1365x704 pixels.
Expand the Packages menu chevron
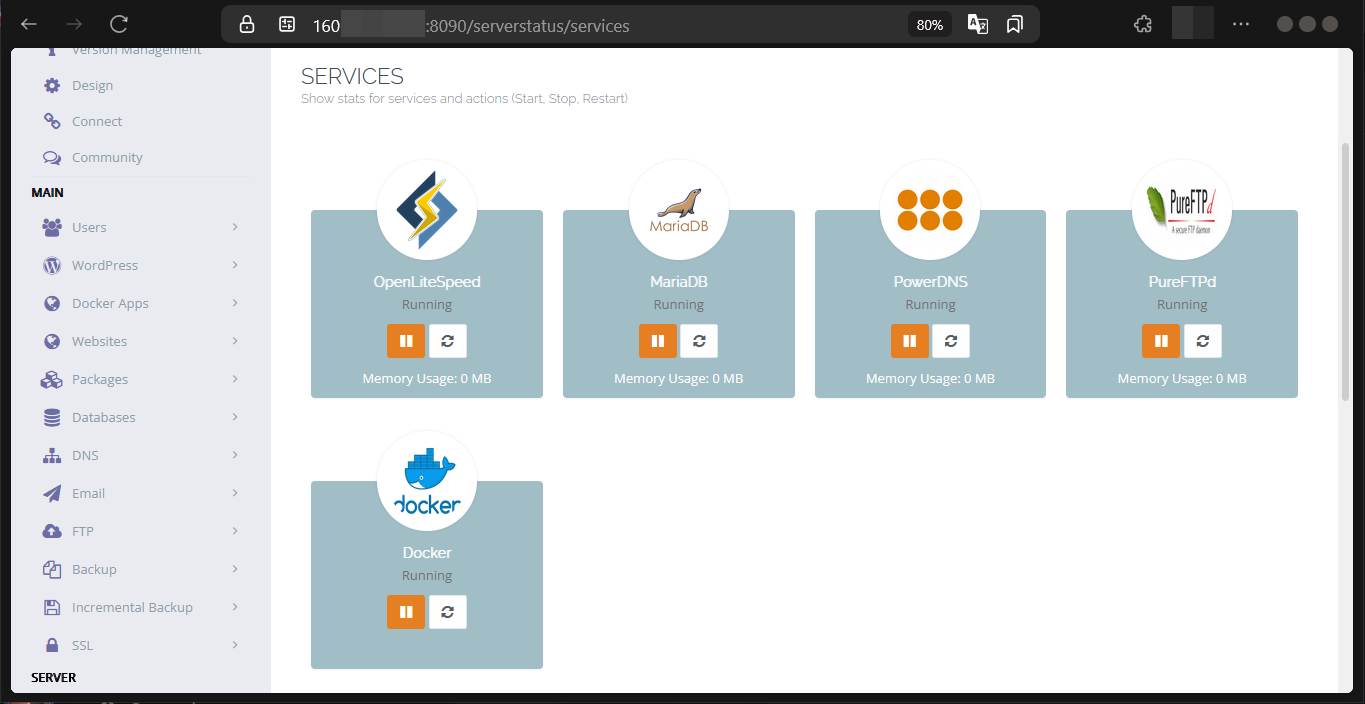(x=235, y=379)
